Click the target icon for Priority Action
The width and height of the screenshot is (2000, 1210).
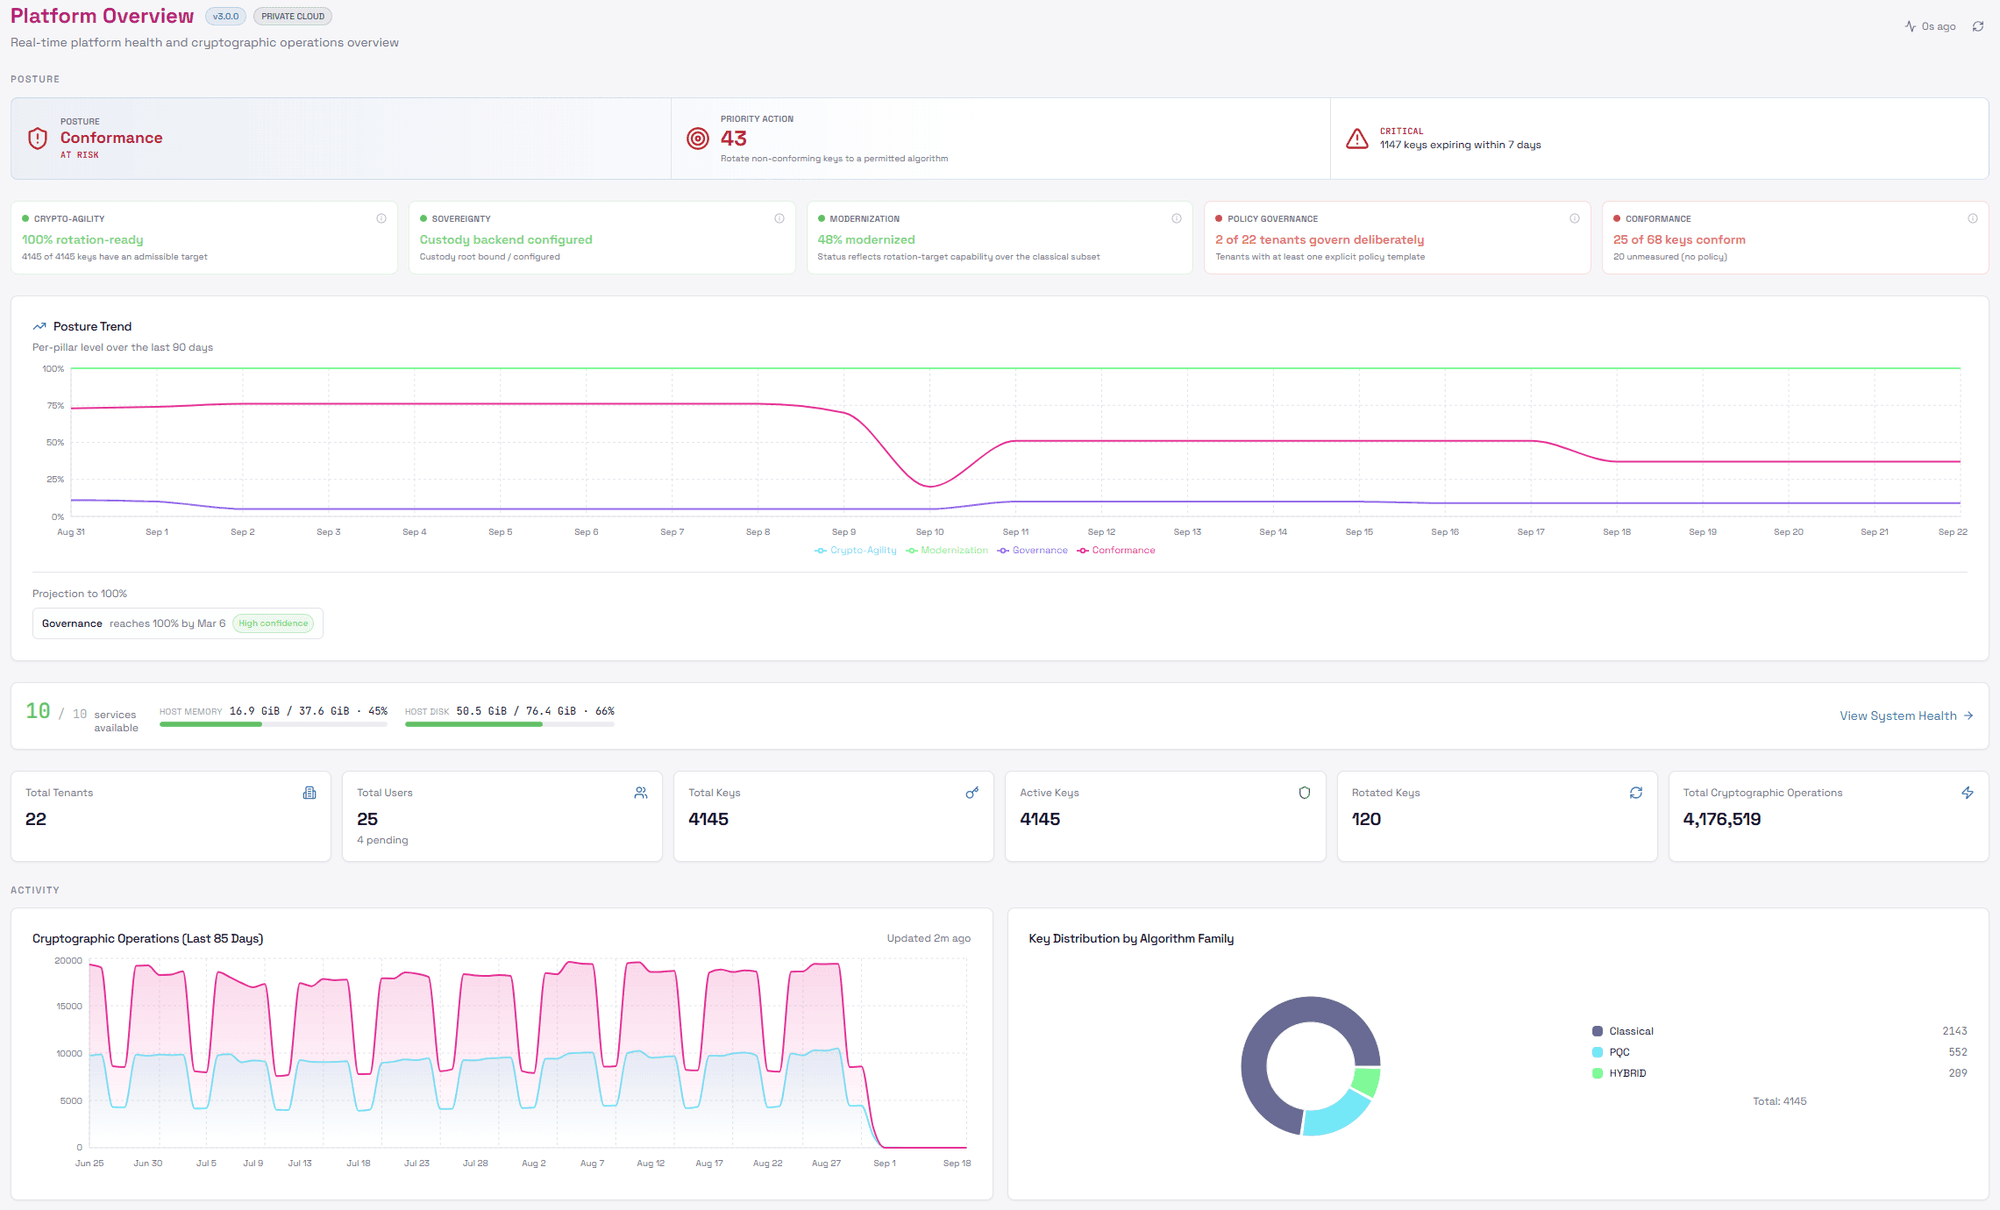pyautogui.click(x=698, y=139)
